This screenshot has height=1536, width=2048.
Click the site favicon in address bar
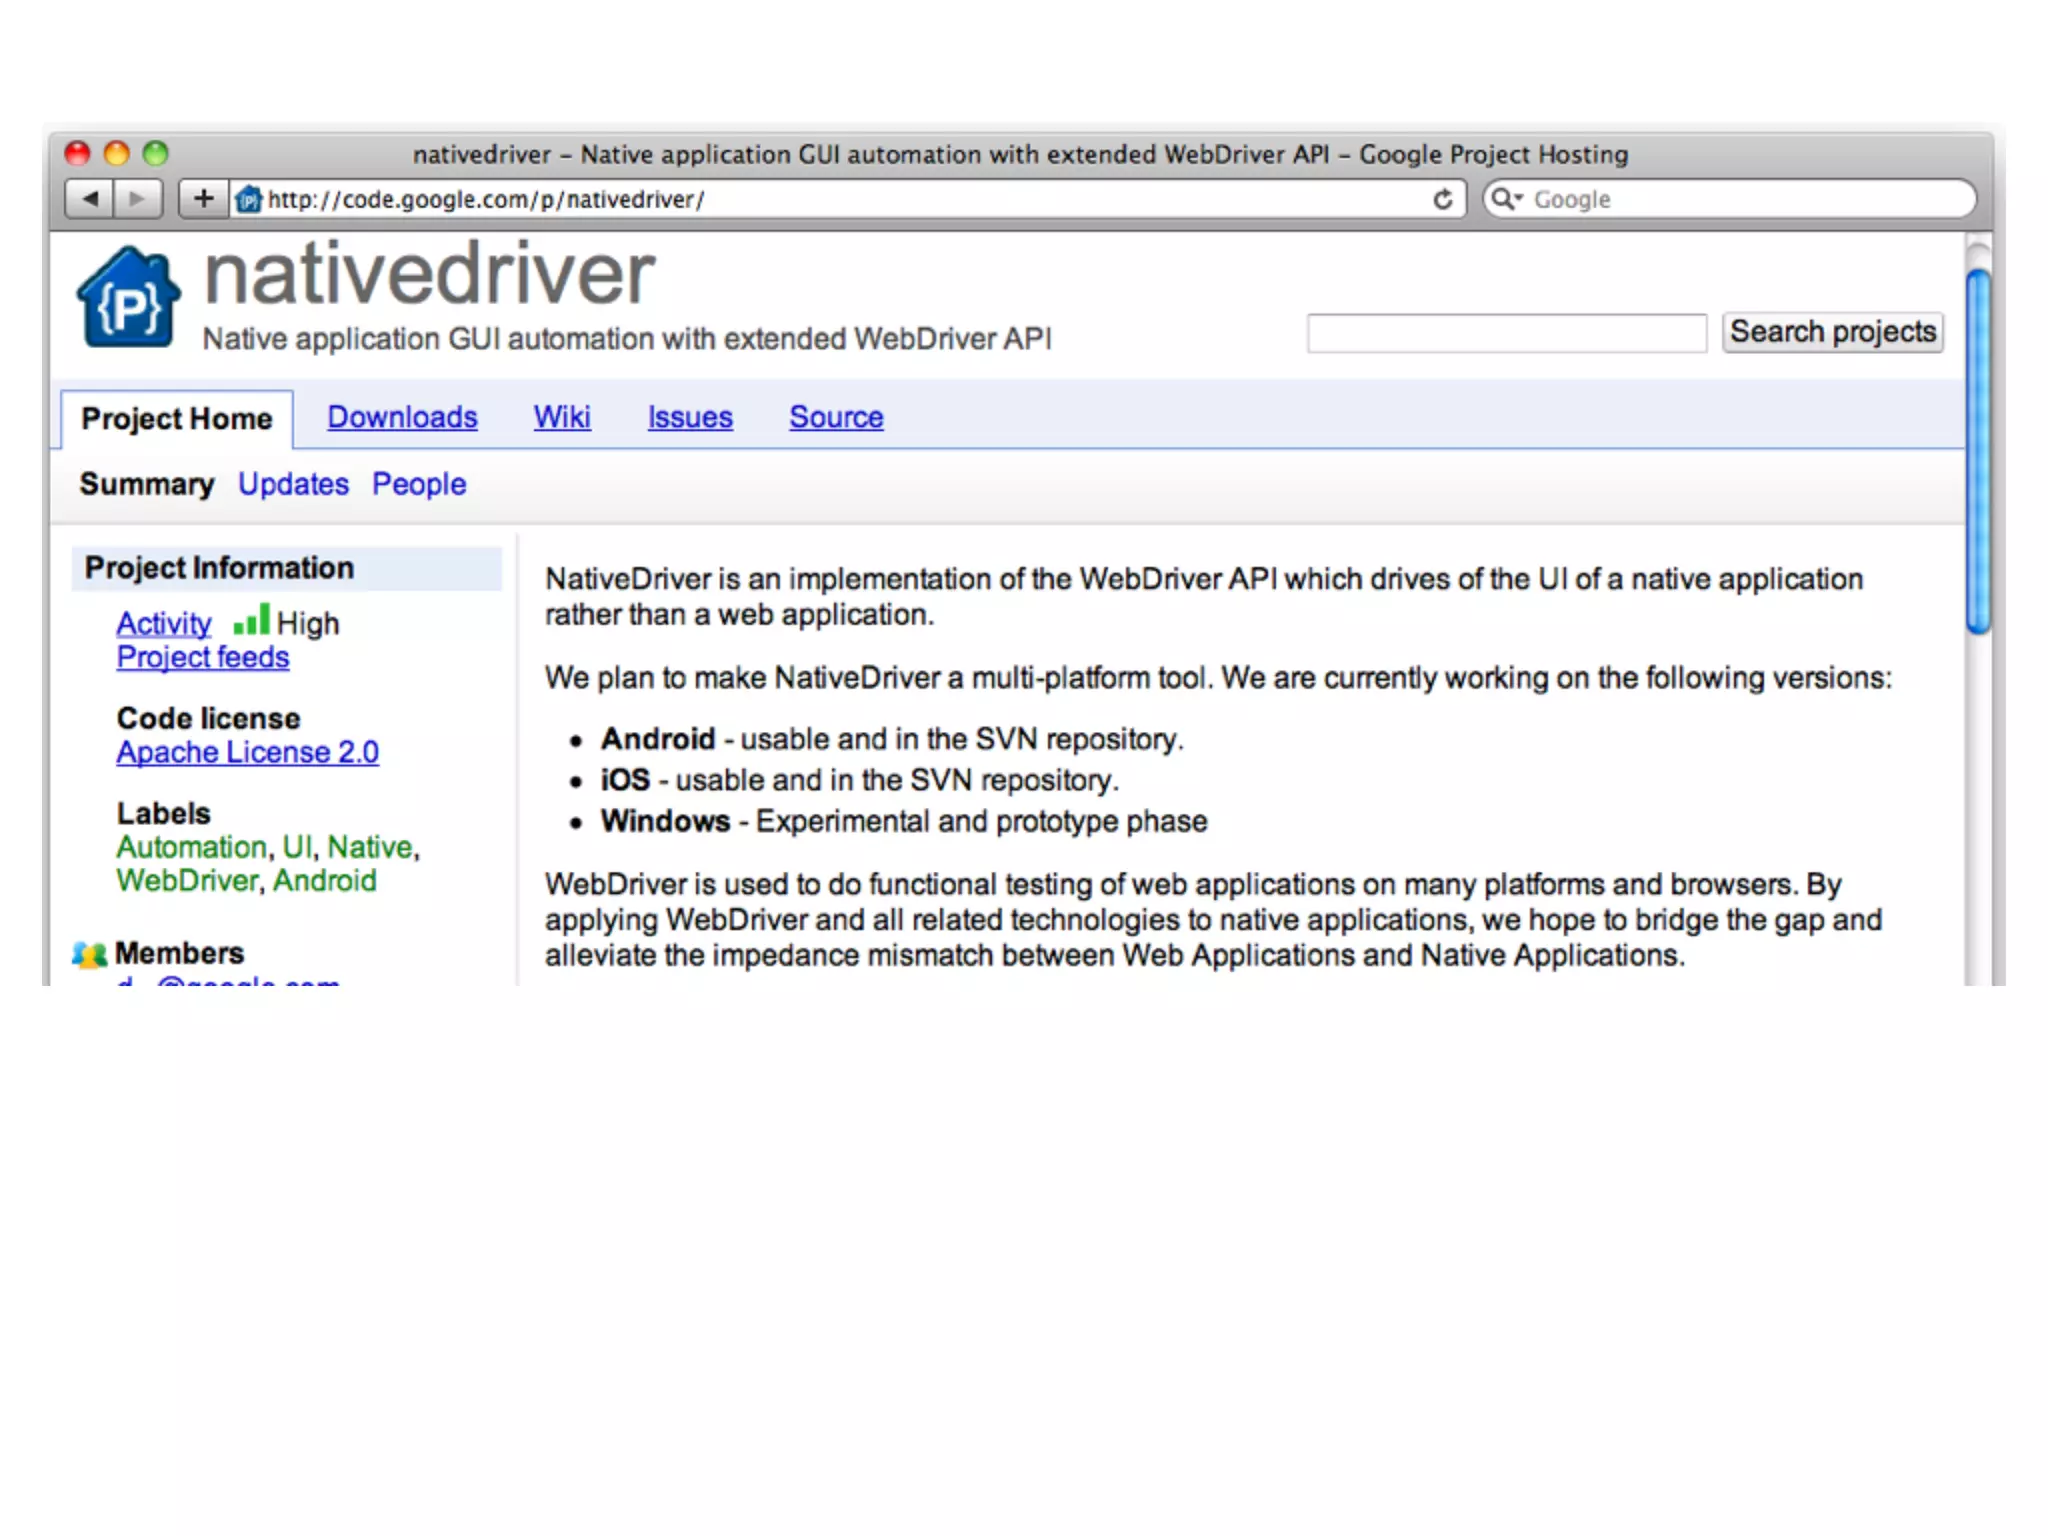pos(248,200)
